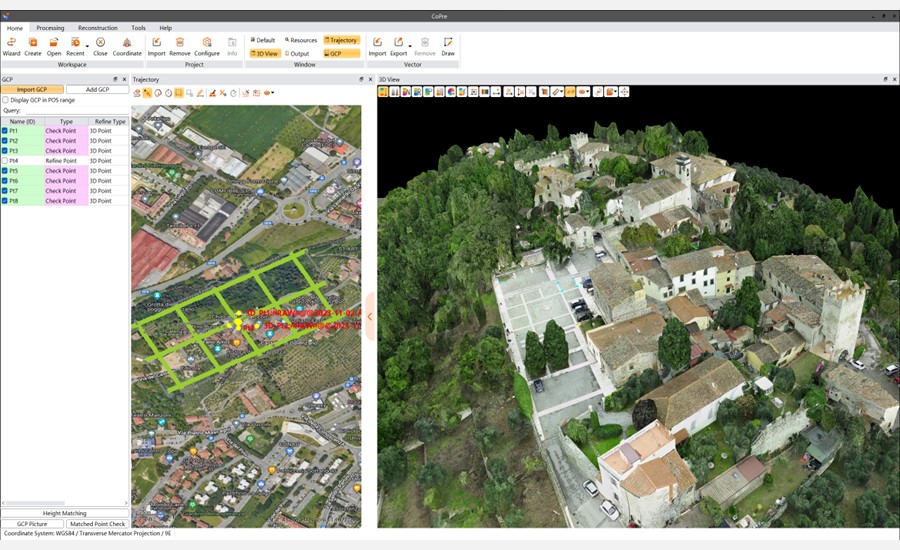Click the Import GCP button

click(x=32, y=90)
